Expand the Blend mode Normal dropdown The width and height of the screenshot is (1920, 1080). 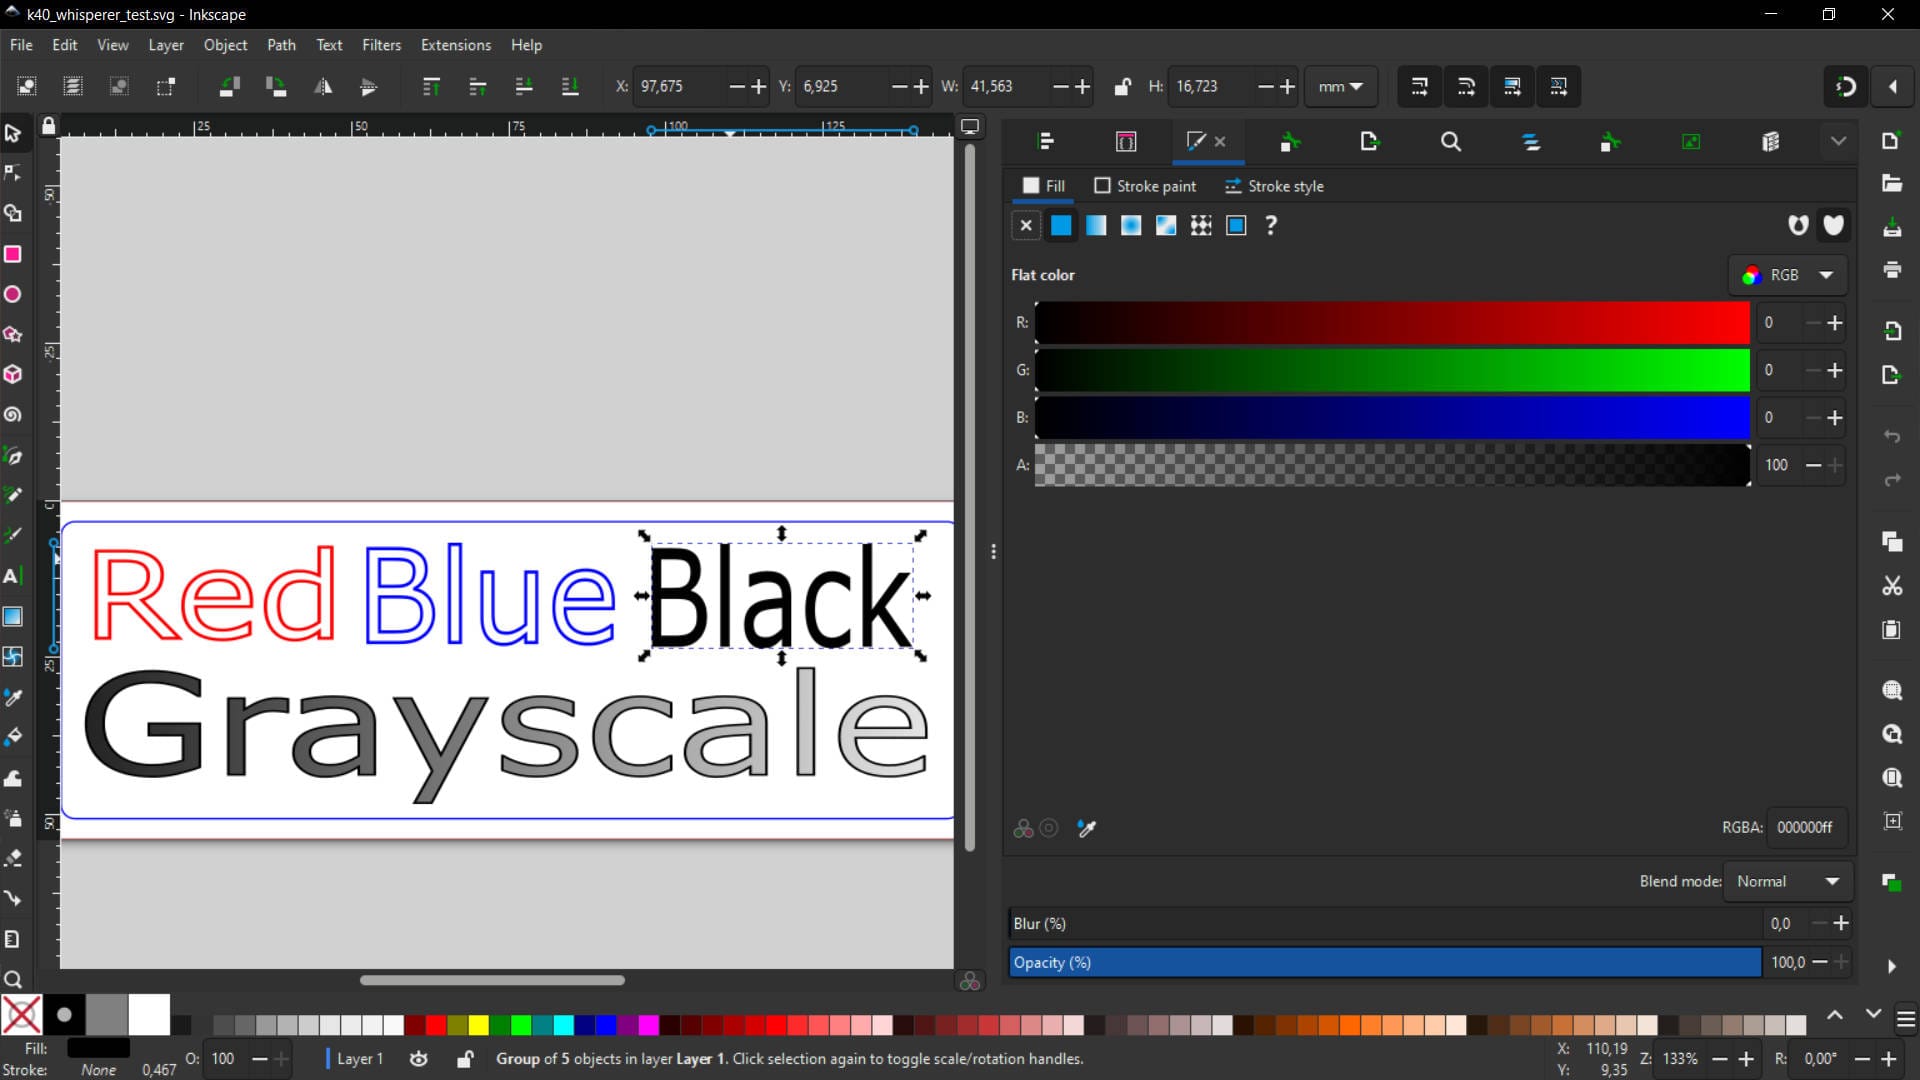coord(1787,881)
